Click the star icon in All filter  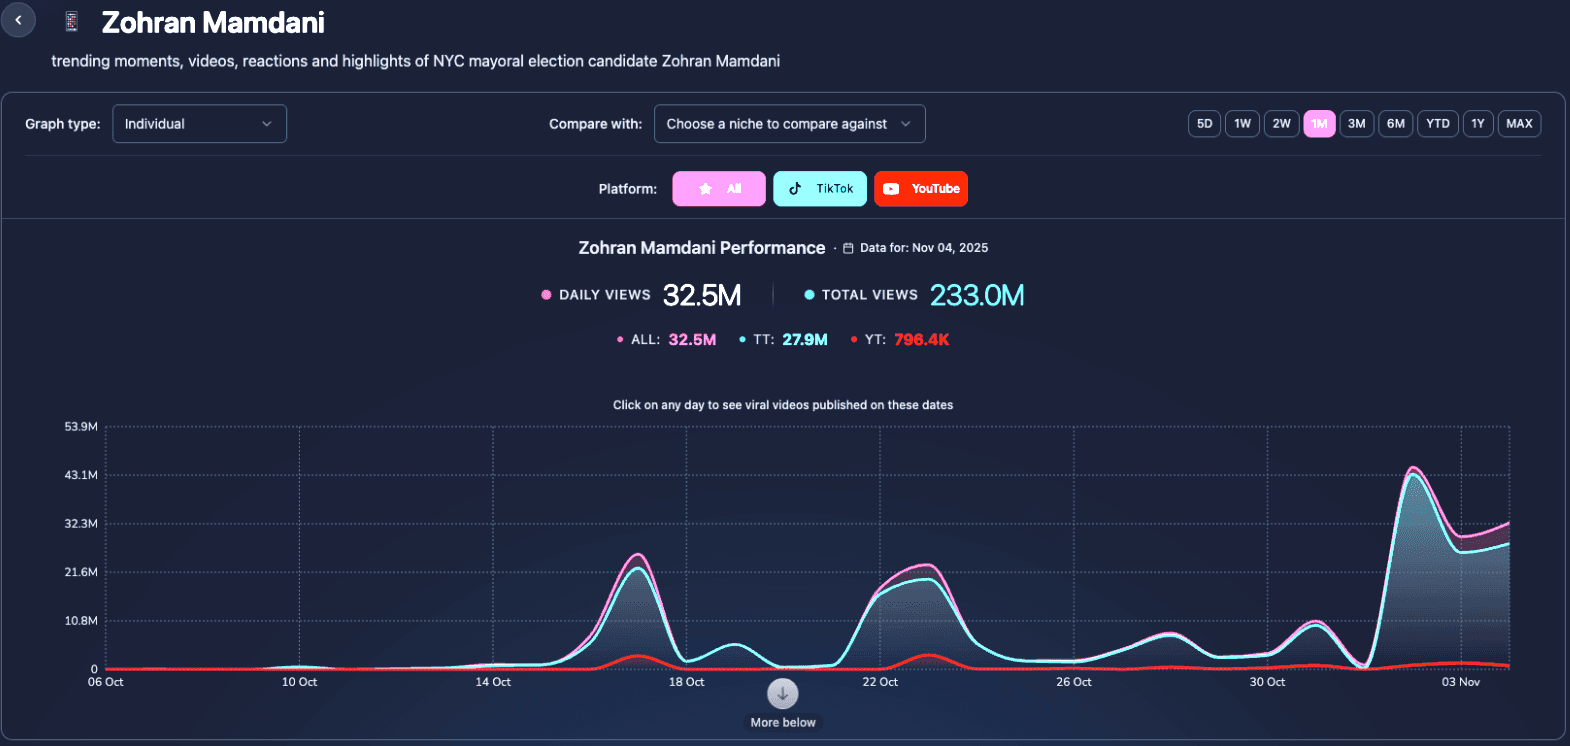[x=706, y=189]
